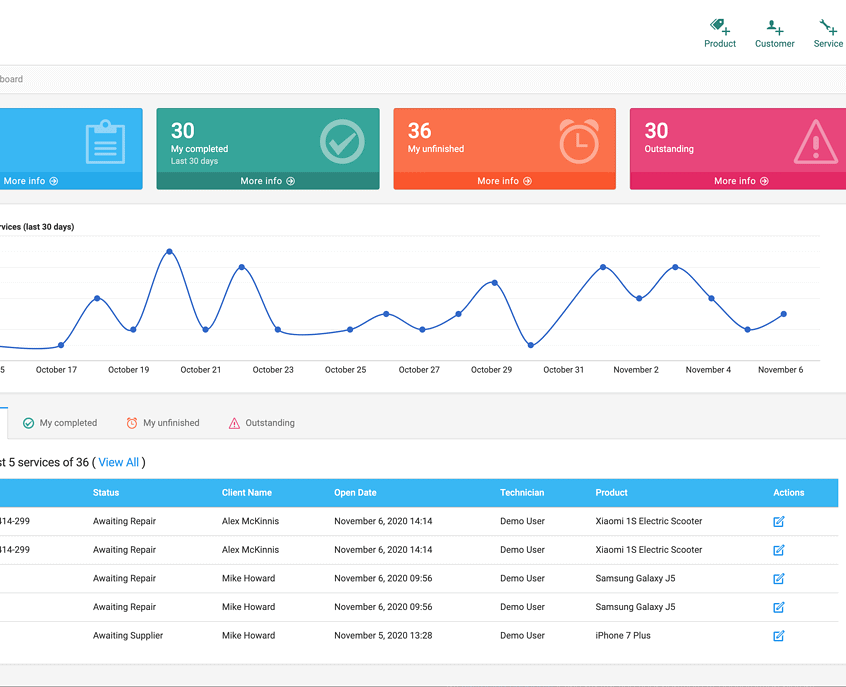The height and width of the screenshot is (687, 846).
Task: Click the add Product tag icon
Action: click(x=720, y=27)
